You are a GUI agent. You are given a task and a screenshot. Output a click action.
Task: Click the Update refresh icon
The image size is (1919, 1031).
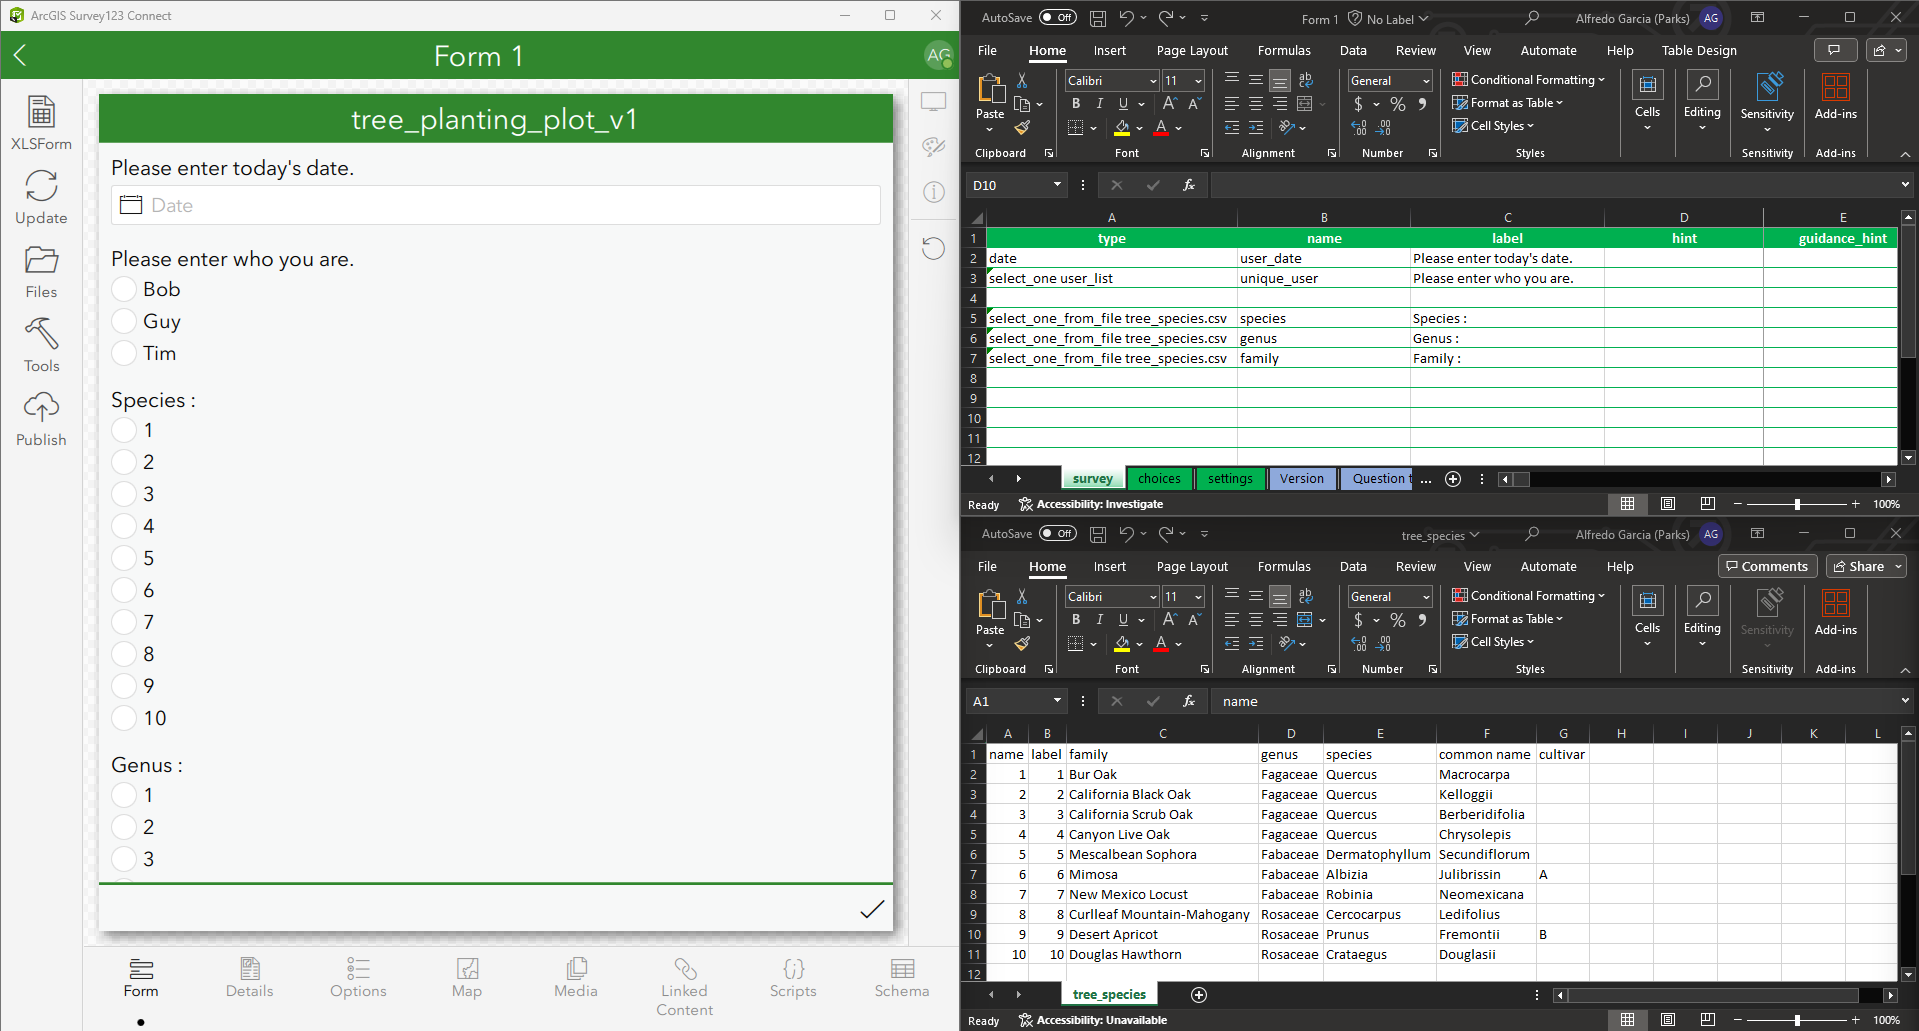pos(41,186)
